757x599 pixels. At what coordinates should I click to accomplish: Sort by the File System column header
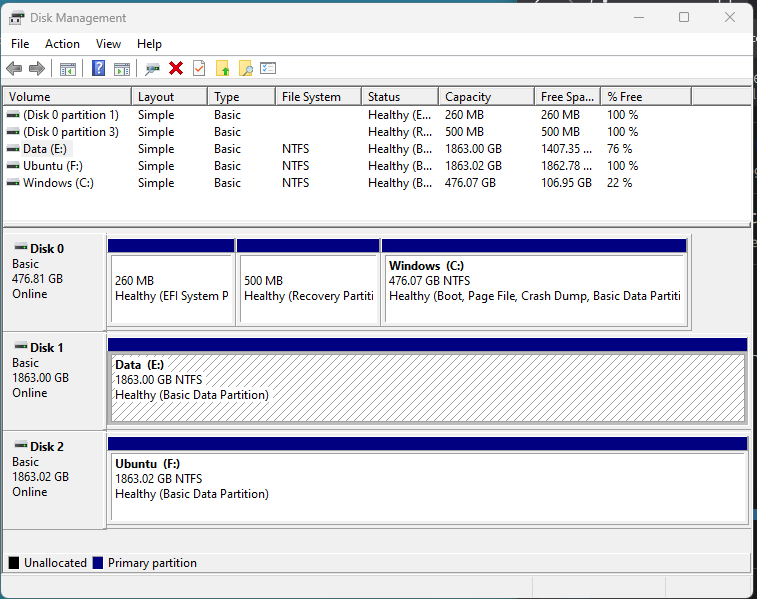point(319,97)
